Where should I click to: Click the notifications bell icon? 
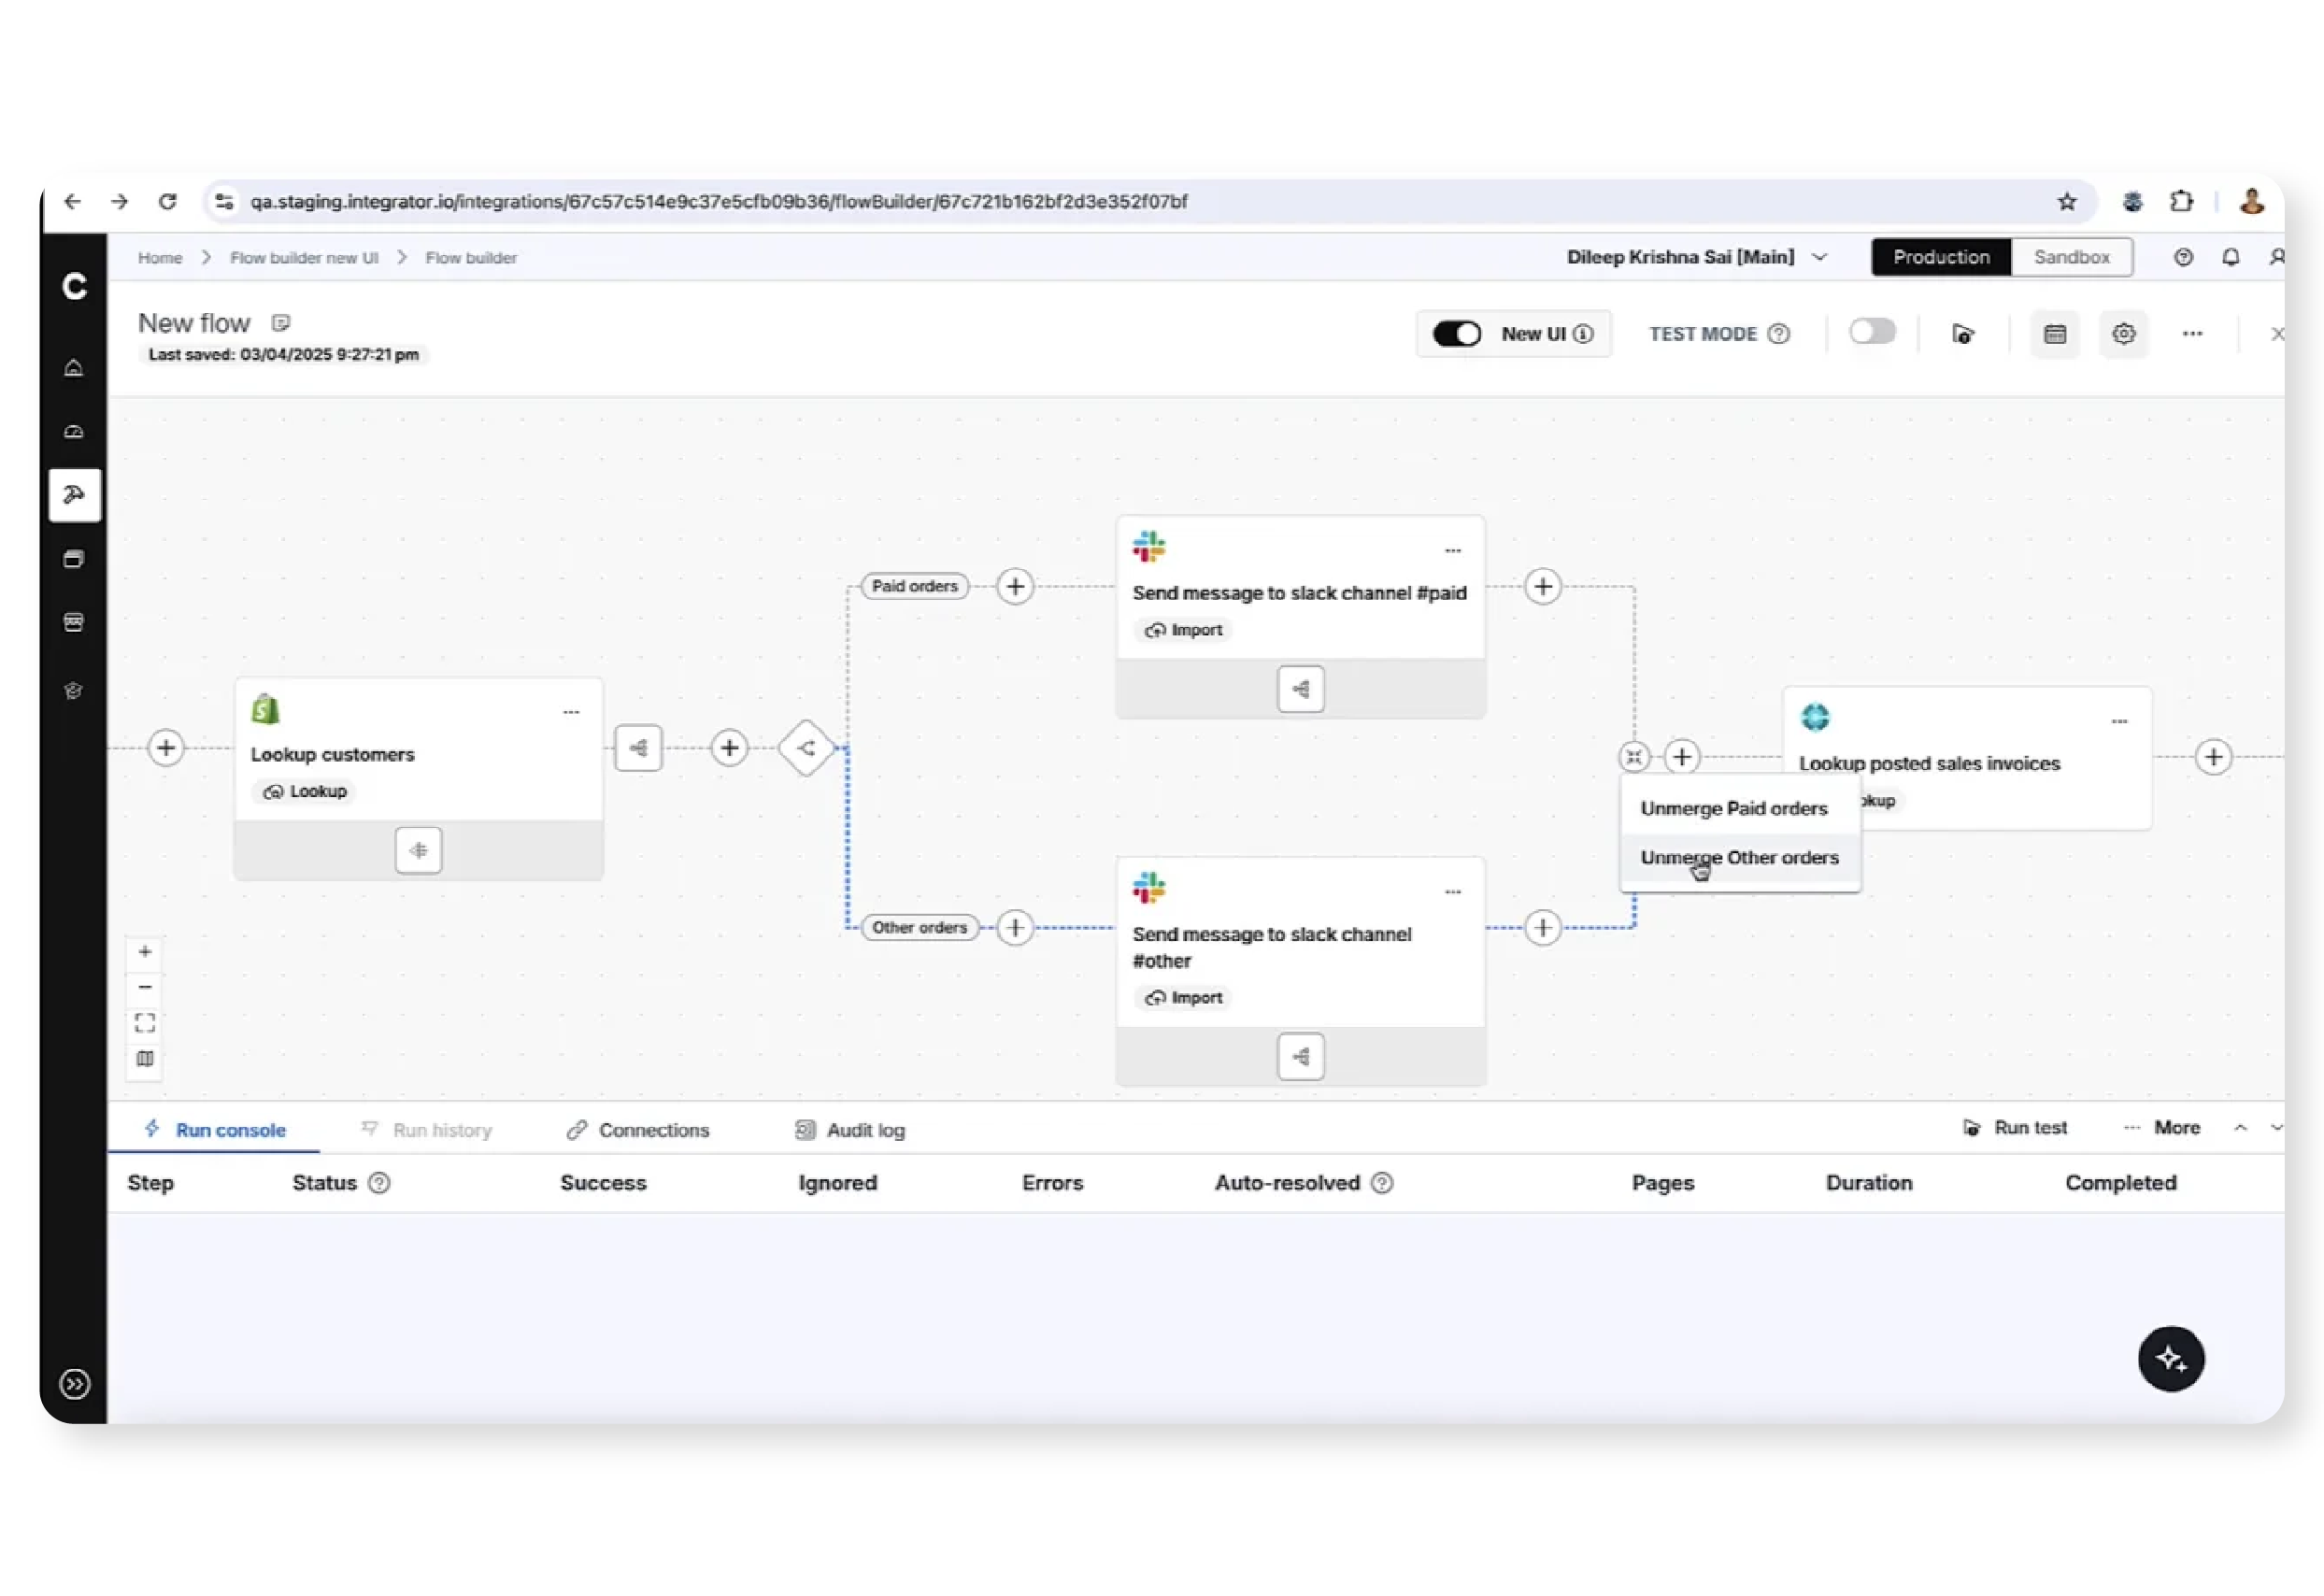[2229, 257]
